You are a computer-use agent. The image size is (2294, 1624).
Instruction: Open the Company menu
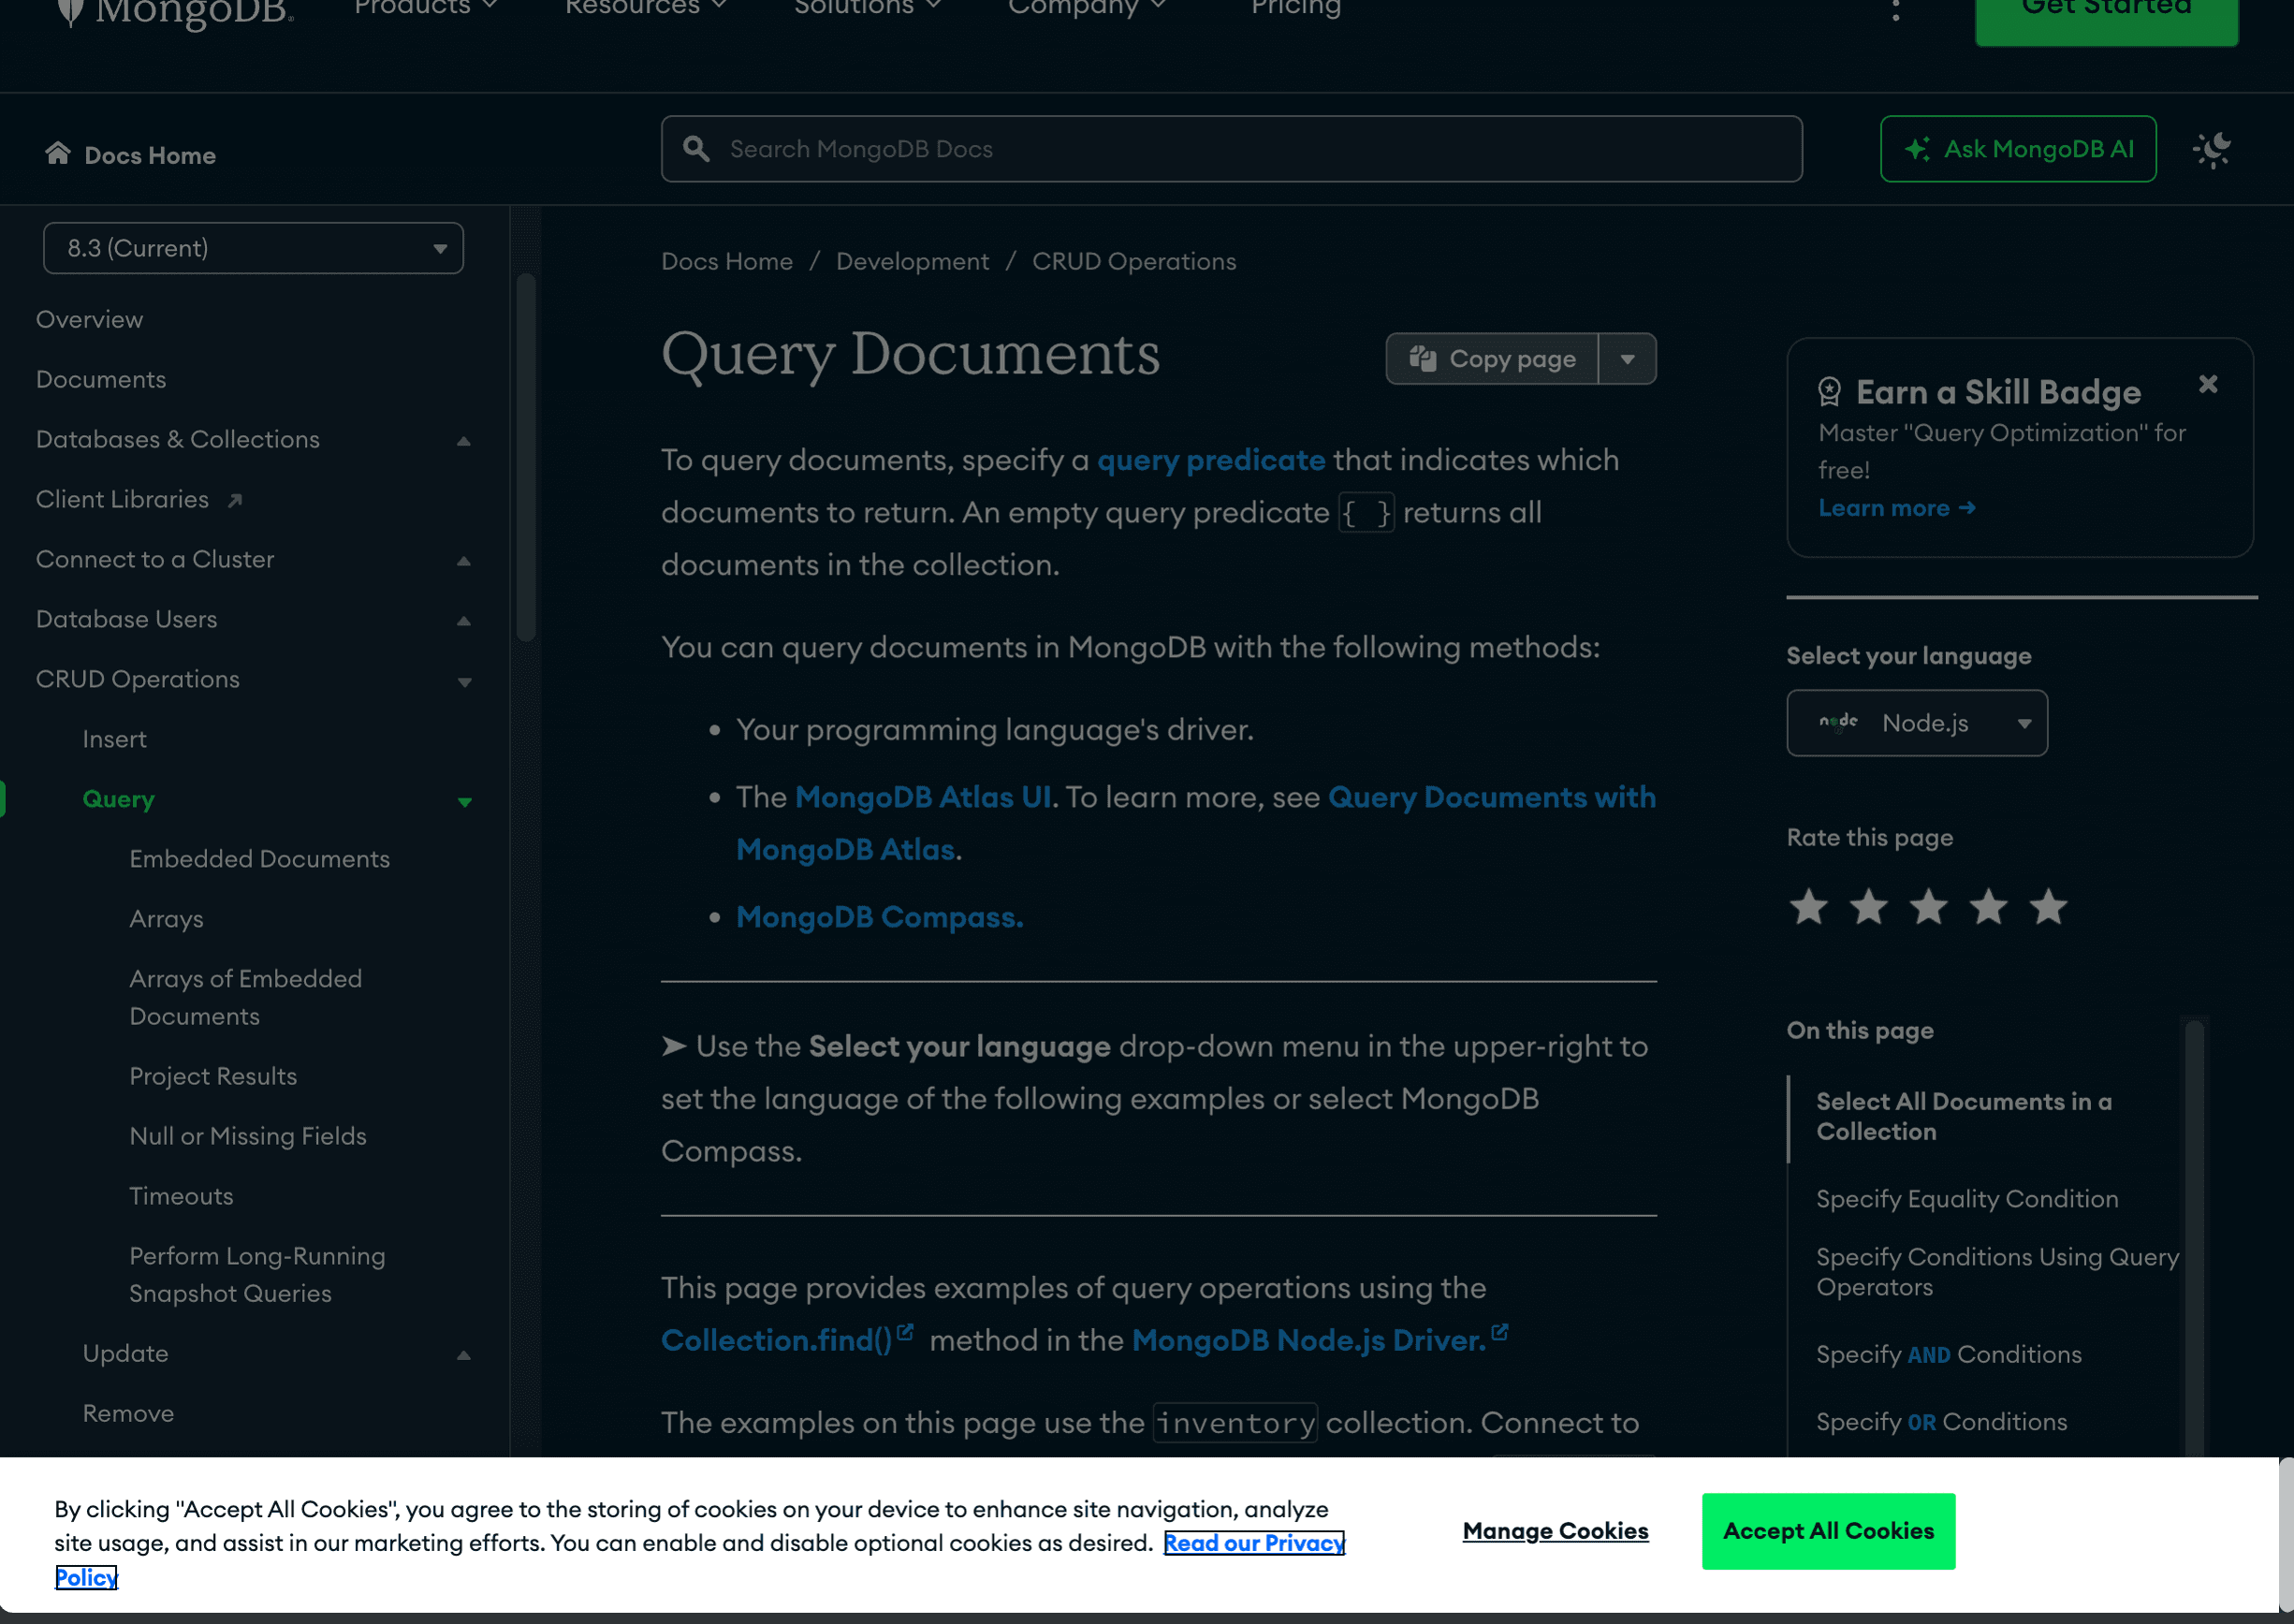[x=1087, y=8]
